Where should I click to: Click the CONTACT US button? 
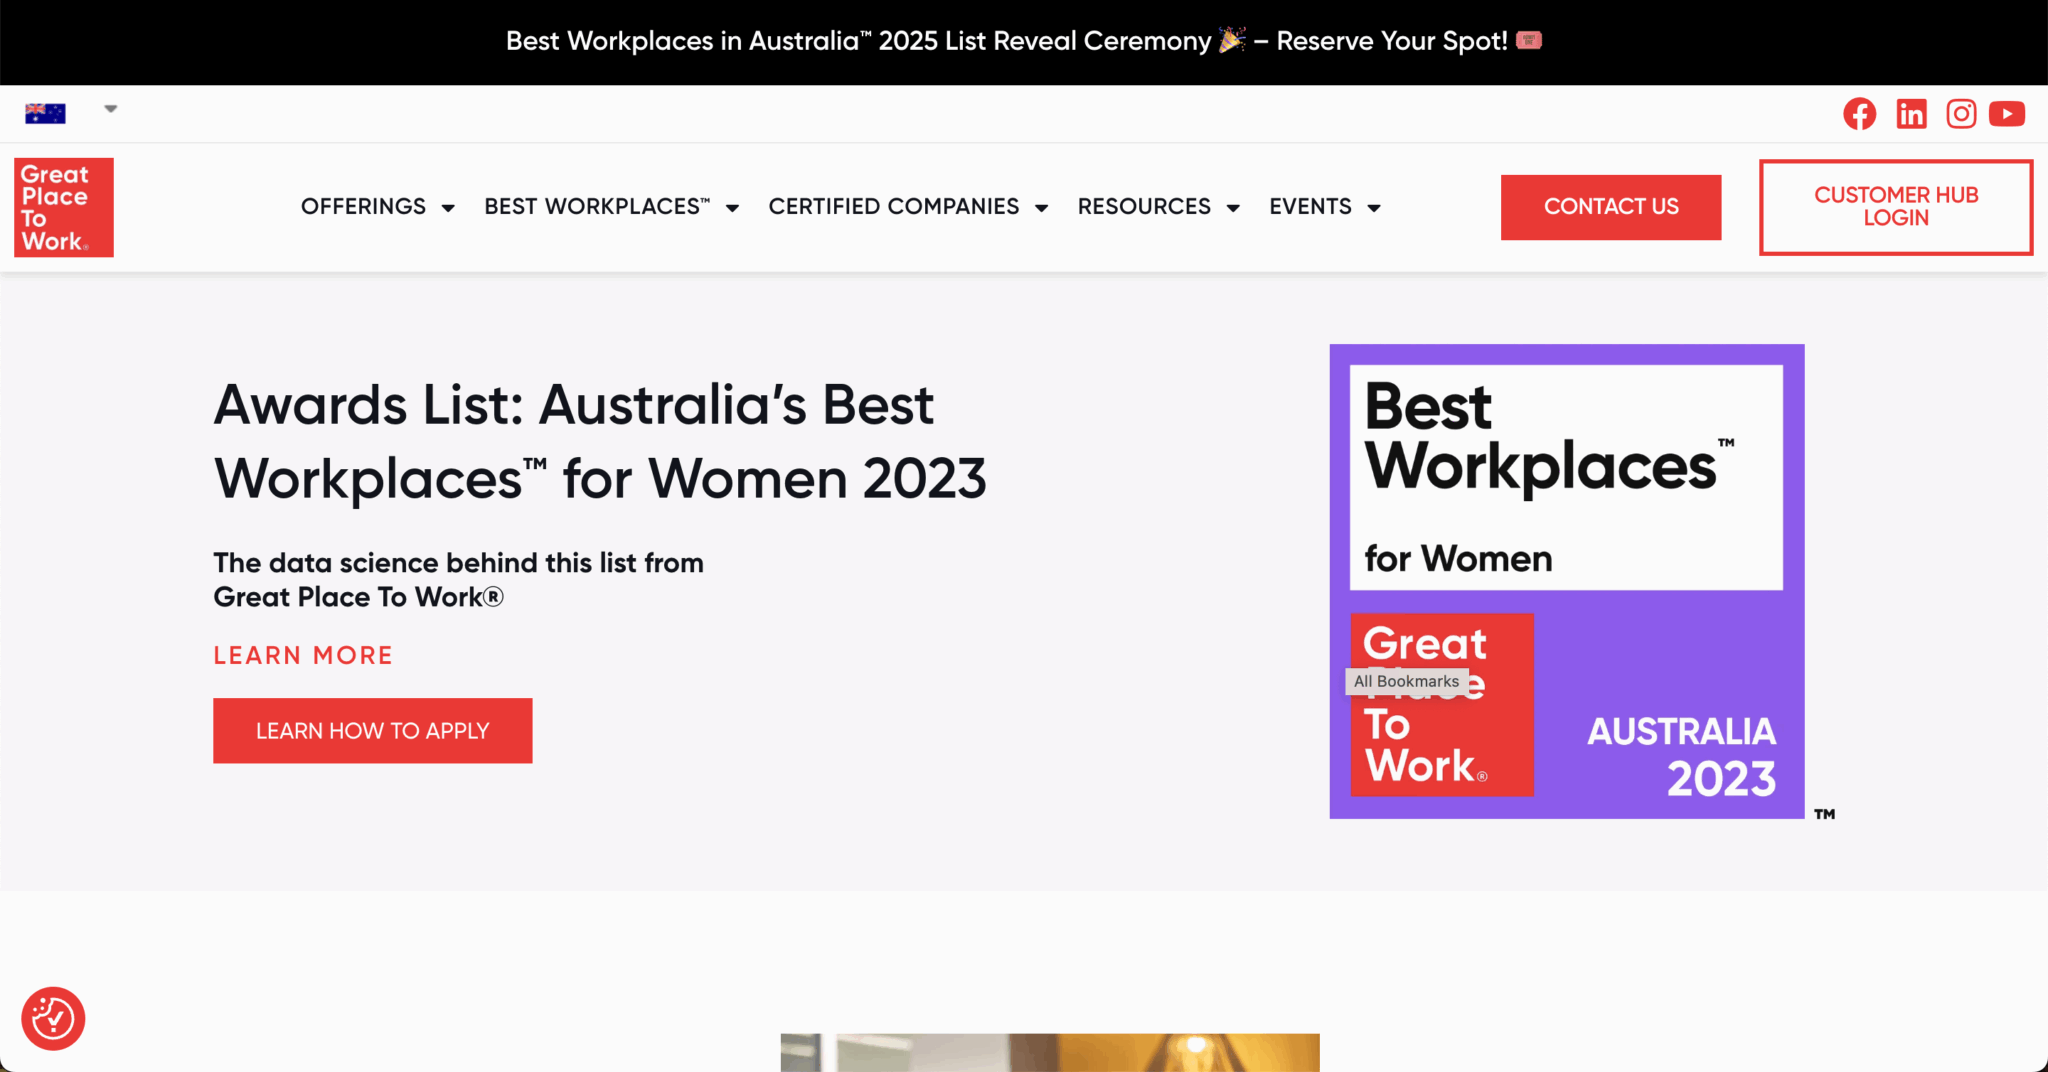coord(1611,207)
